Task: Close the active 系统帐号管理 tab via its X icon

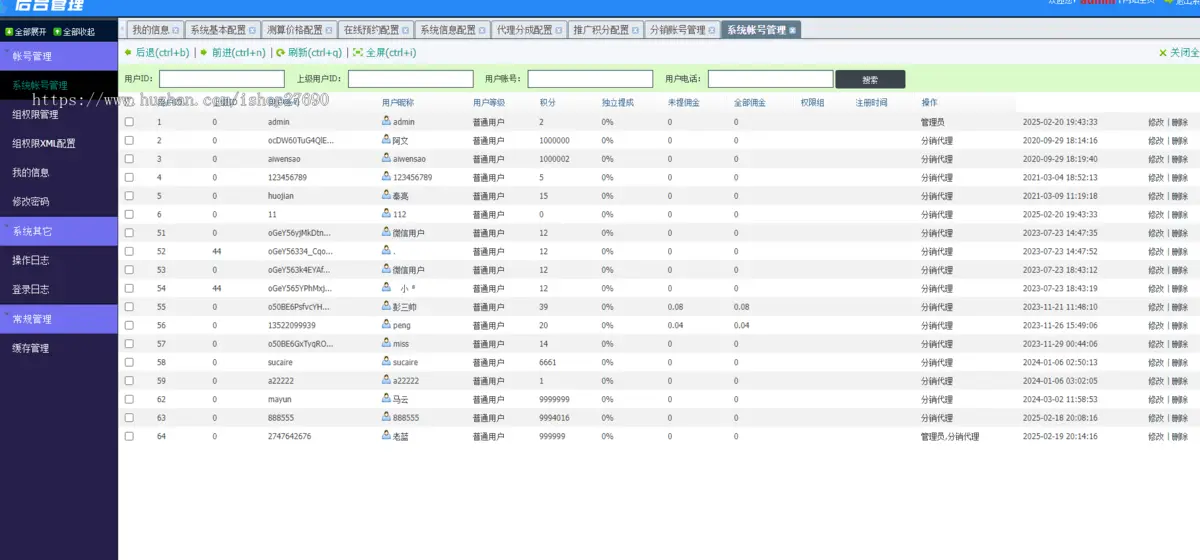Action: point(793,30)
